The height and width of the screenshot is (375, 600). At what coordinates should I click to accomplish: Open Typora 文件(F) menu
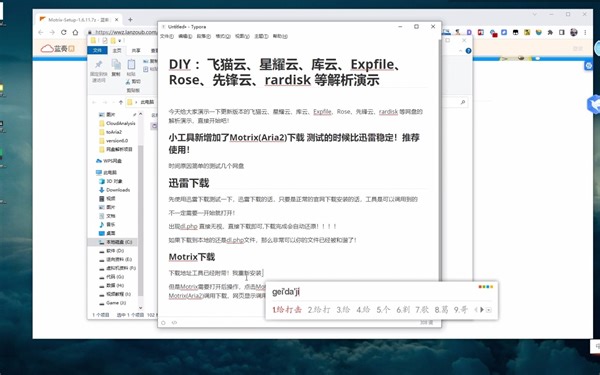[x=166, y=36]
